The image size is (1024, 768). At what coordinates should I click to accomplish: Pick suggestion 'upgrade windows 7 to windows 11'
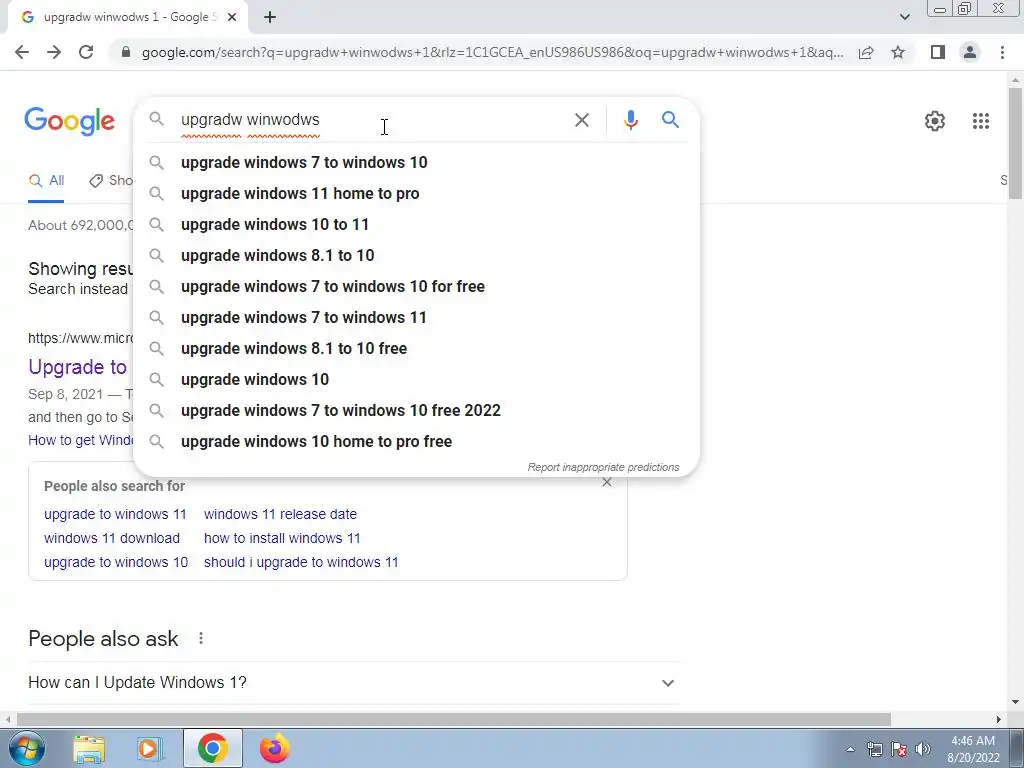click(x=416, y=318)
